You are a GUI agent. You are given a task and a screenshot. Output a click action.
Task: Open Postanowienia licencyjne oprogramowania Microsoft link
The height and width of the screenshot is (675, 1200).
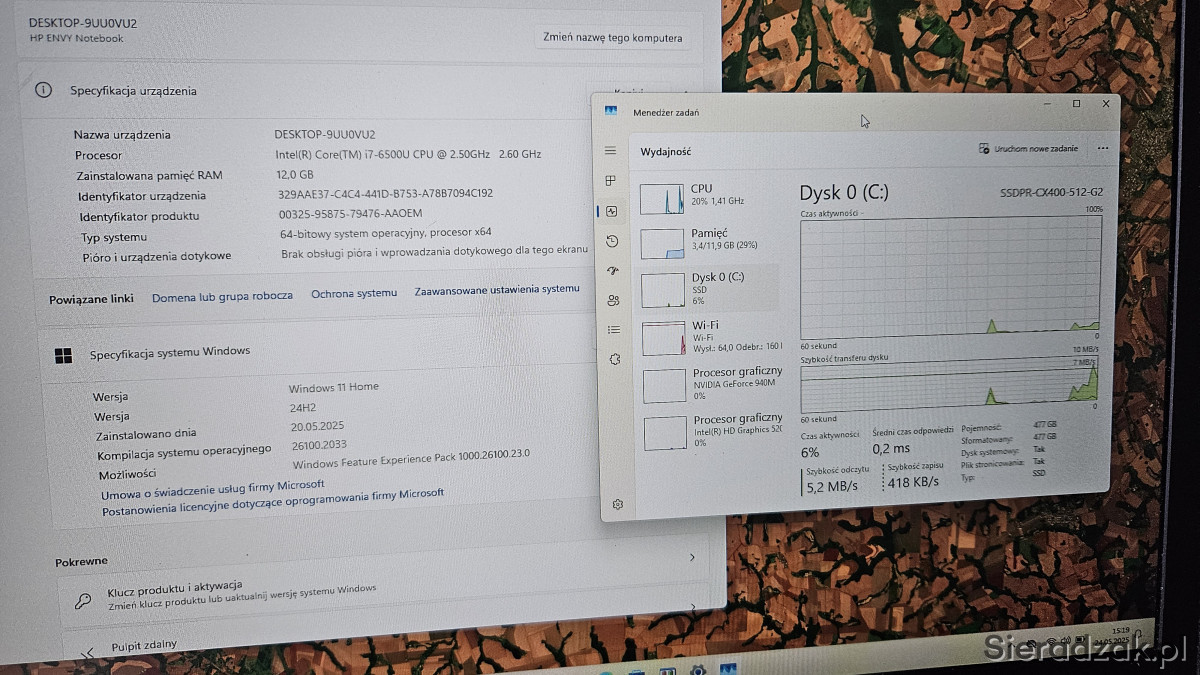tap(273, 502)
